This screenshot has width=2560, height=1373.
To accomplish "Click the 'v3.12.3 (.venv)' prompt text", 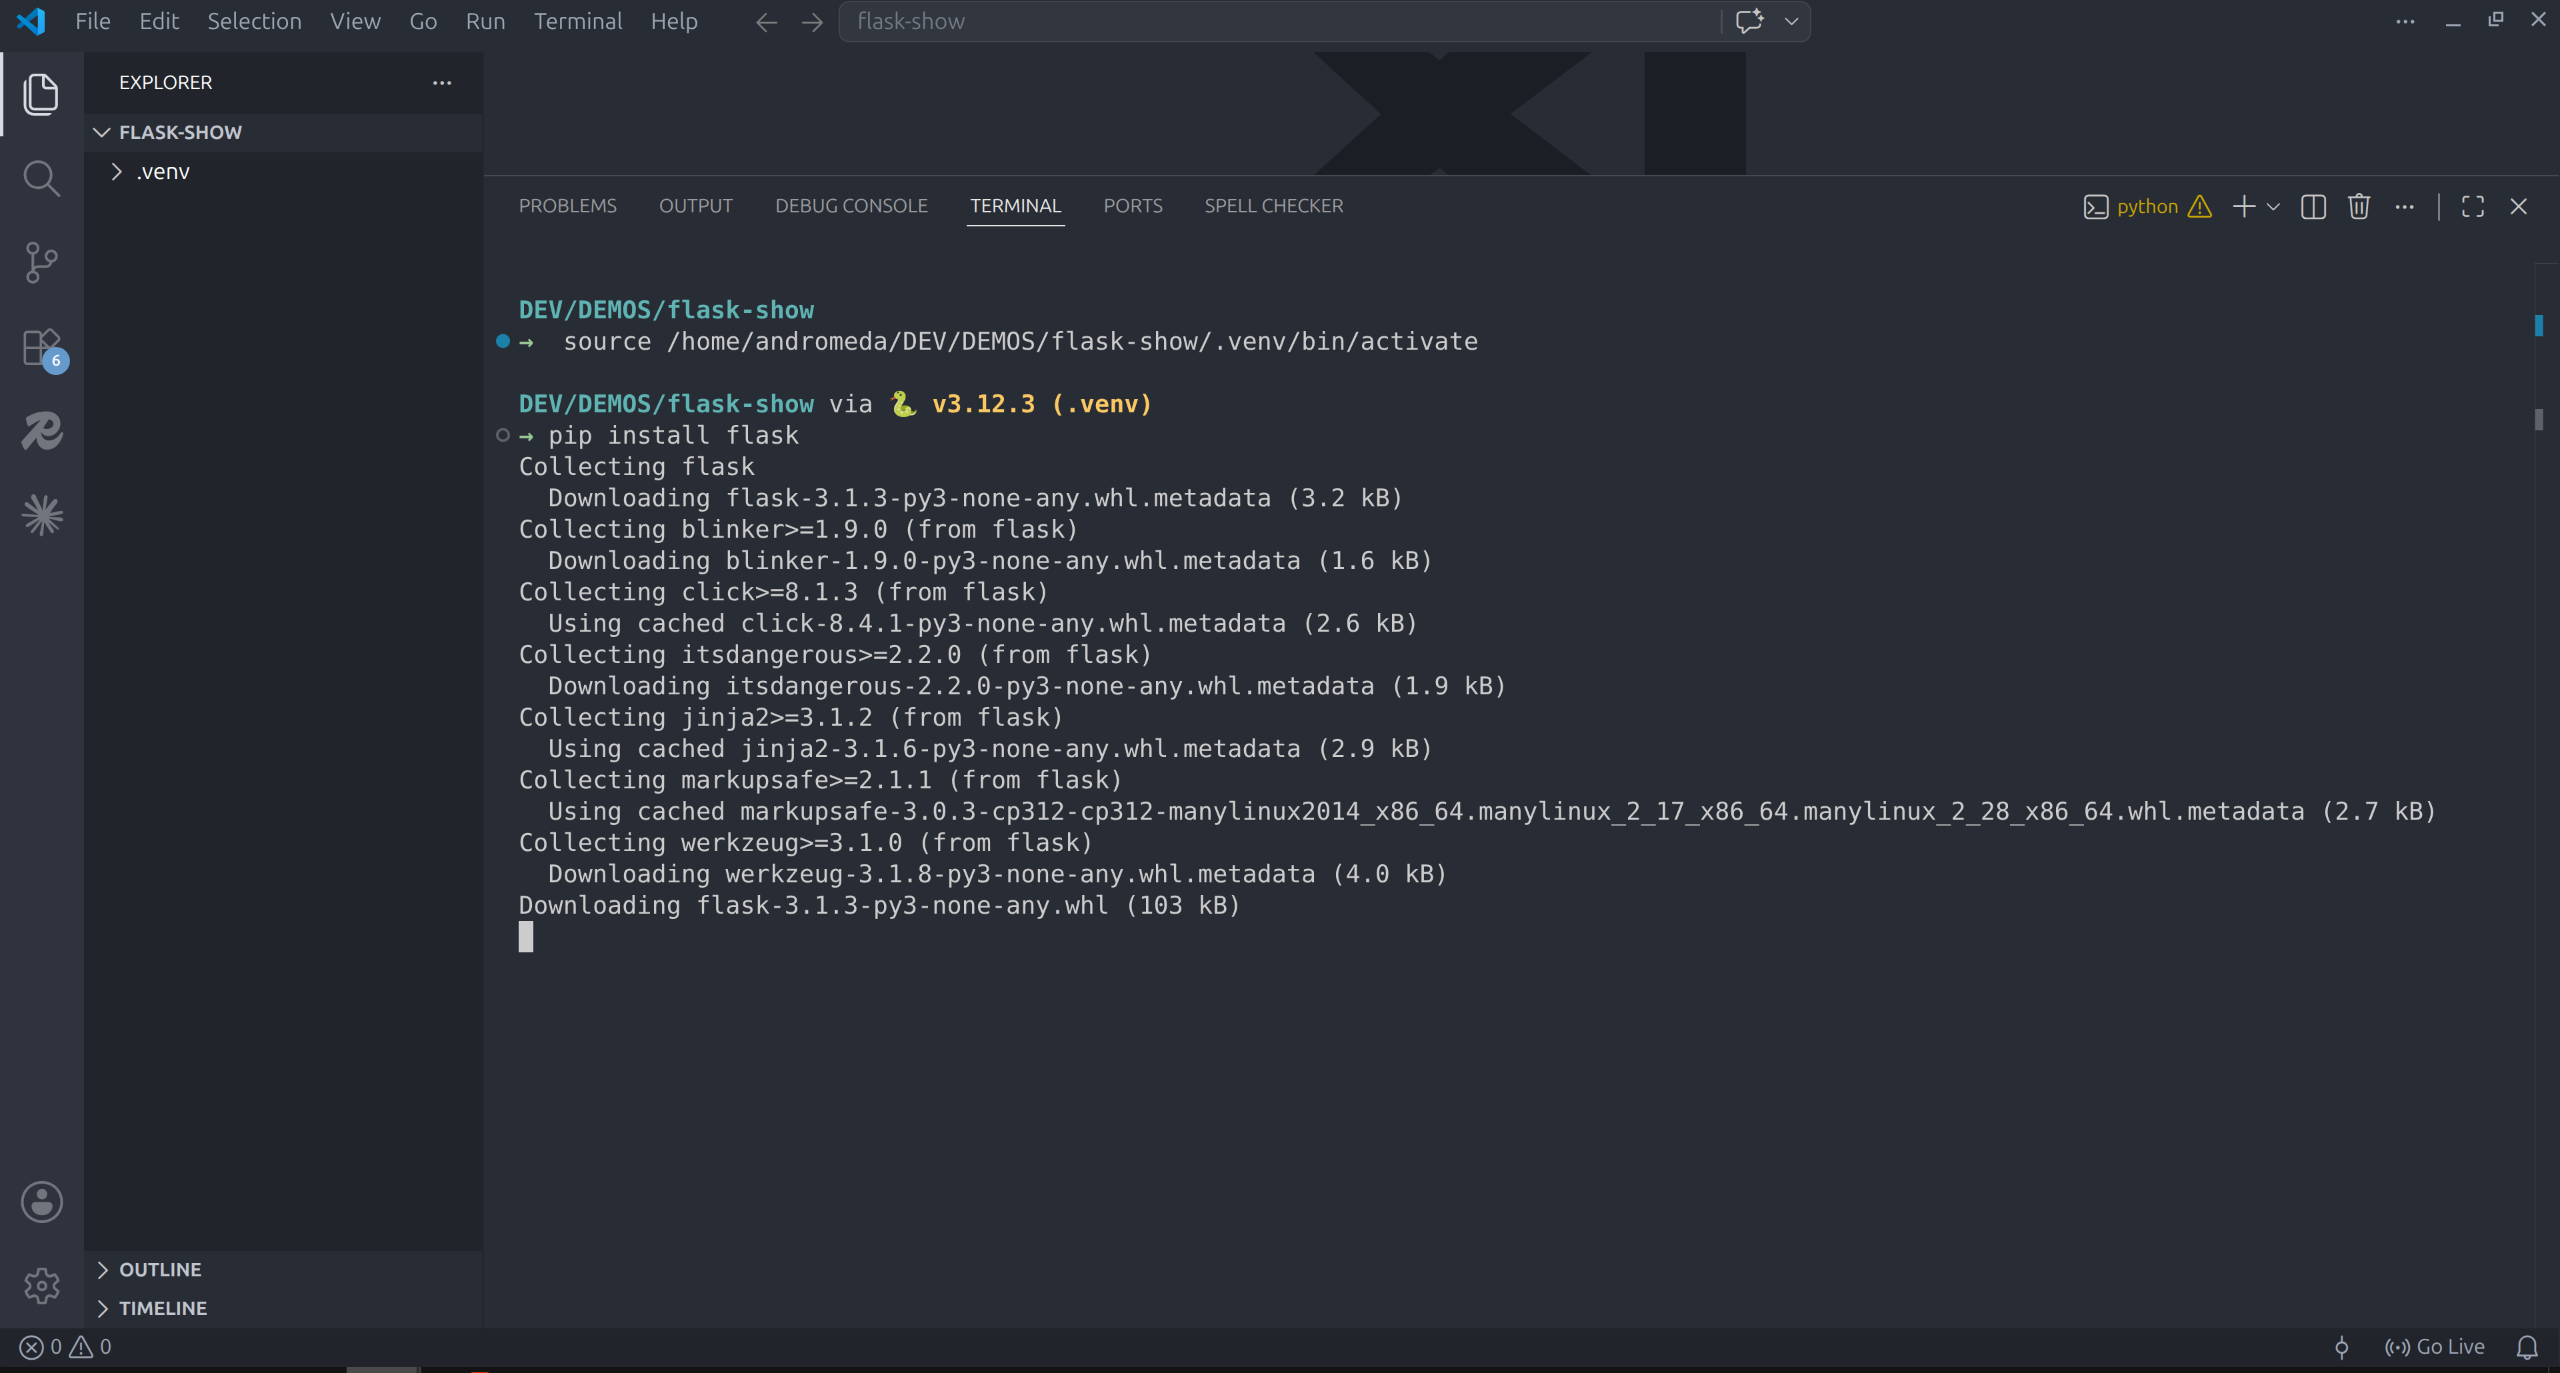I will (1042, 404).
